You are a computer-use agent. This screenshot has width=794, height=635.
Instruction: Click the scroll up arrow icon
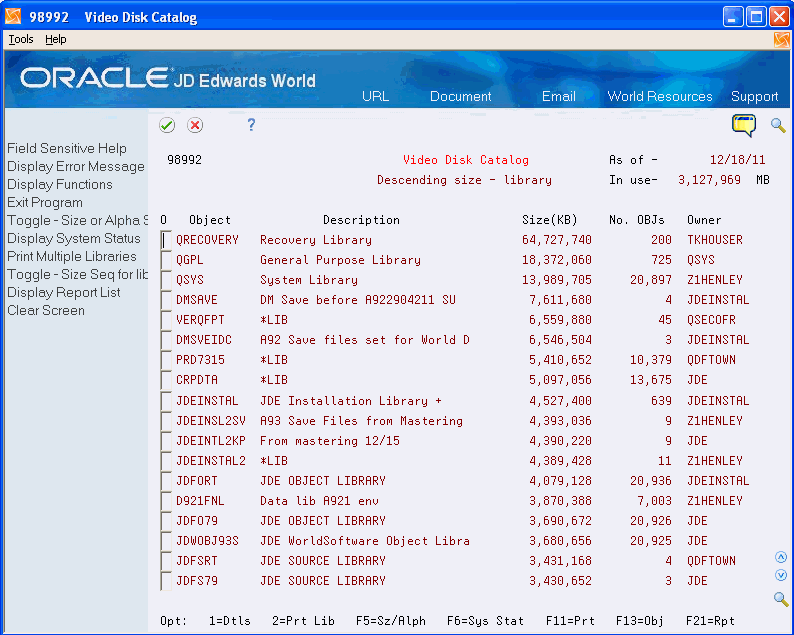781,558
